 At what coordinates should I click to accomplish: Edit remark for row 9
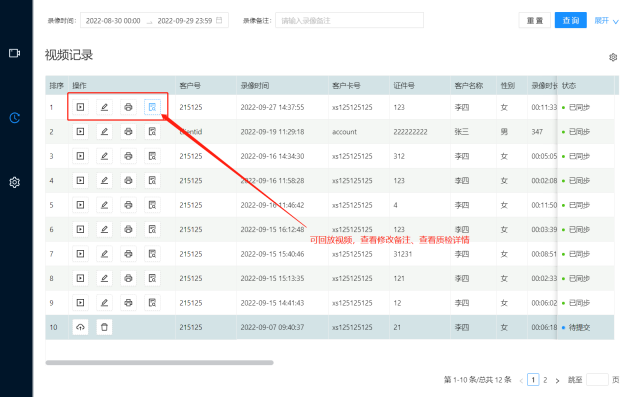click(x=104, y=303)
